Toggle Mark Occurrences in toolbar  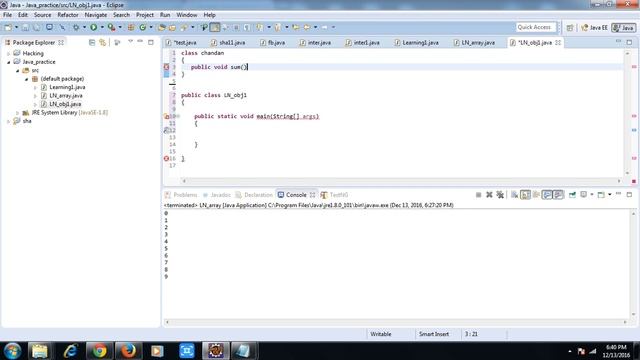coord(215,27)
